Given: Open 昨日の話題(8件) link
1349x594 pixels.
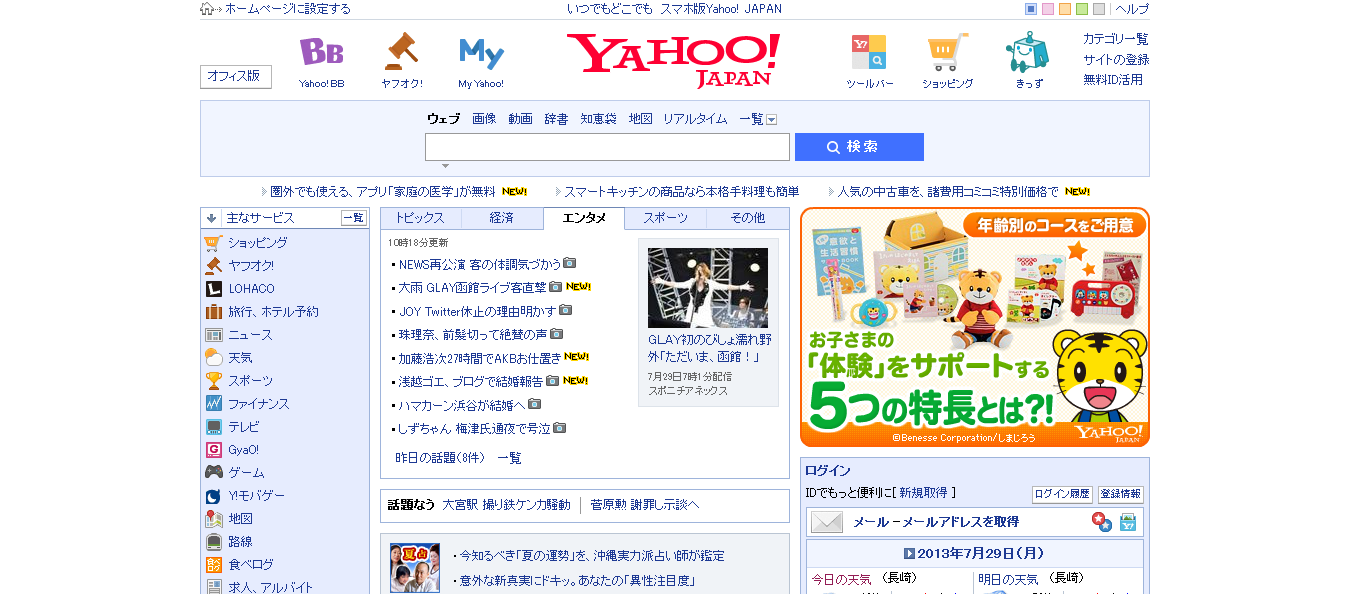Looking at the screenshot, I should pyautogui.click(x=440, y=458).
